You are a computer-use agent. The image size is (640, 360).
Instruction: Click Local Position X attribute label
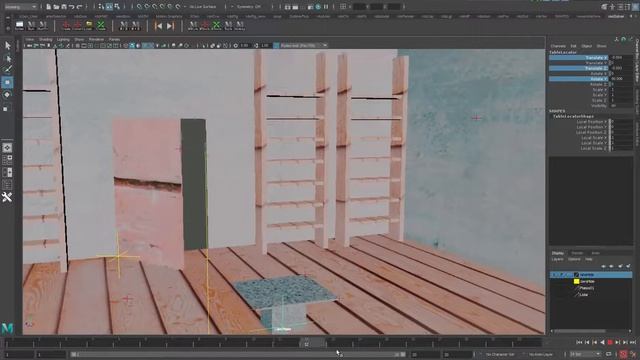click(591, 122)
